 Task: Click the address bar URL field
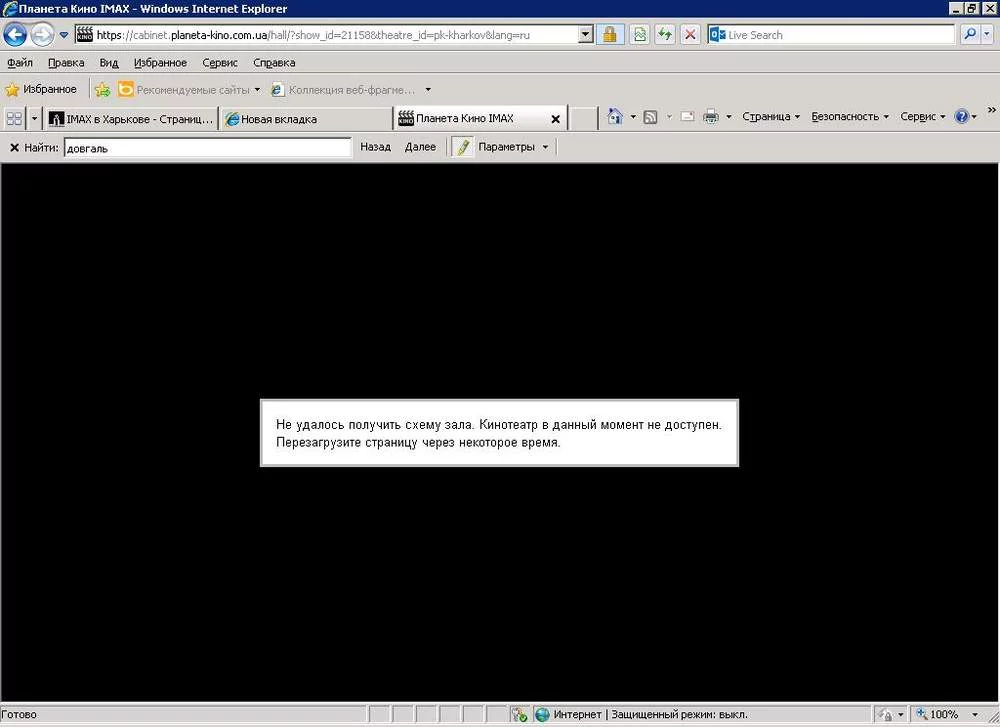325,35
